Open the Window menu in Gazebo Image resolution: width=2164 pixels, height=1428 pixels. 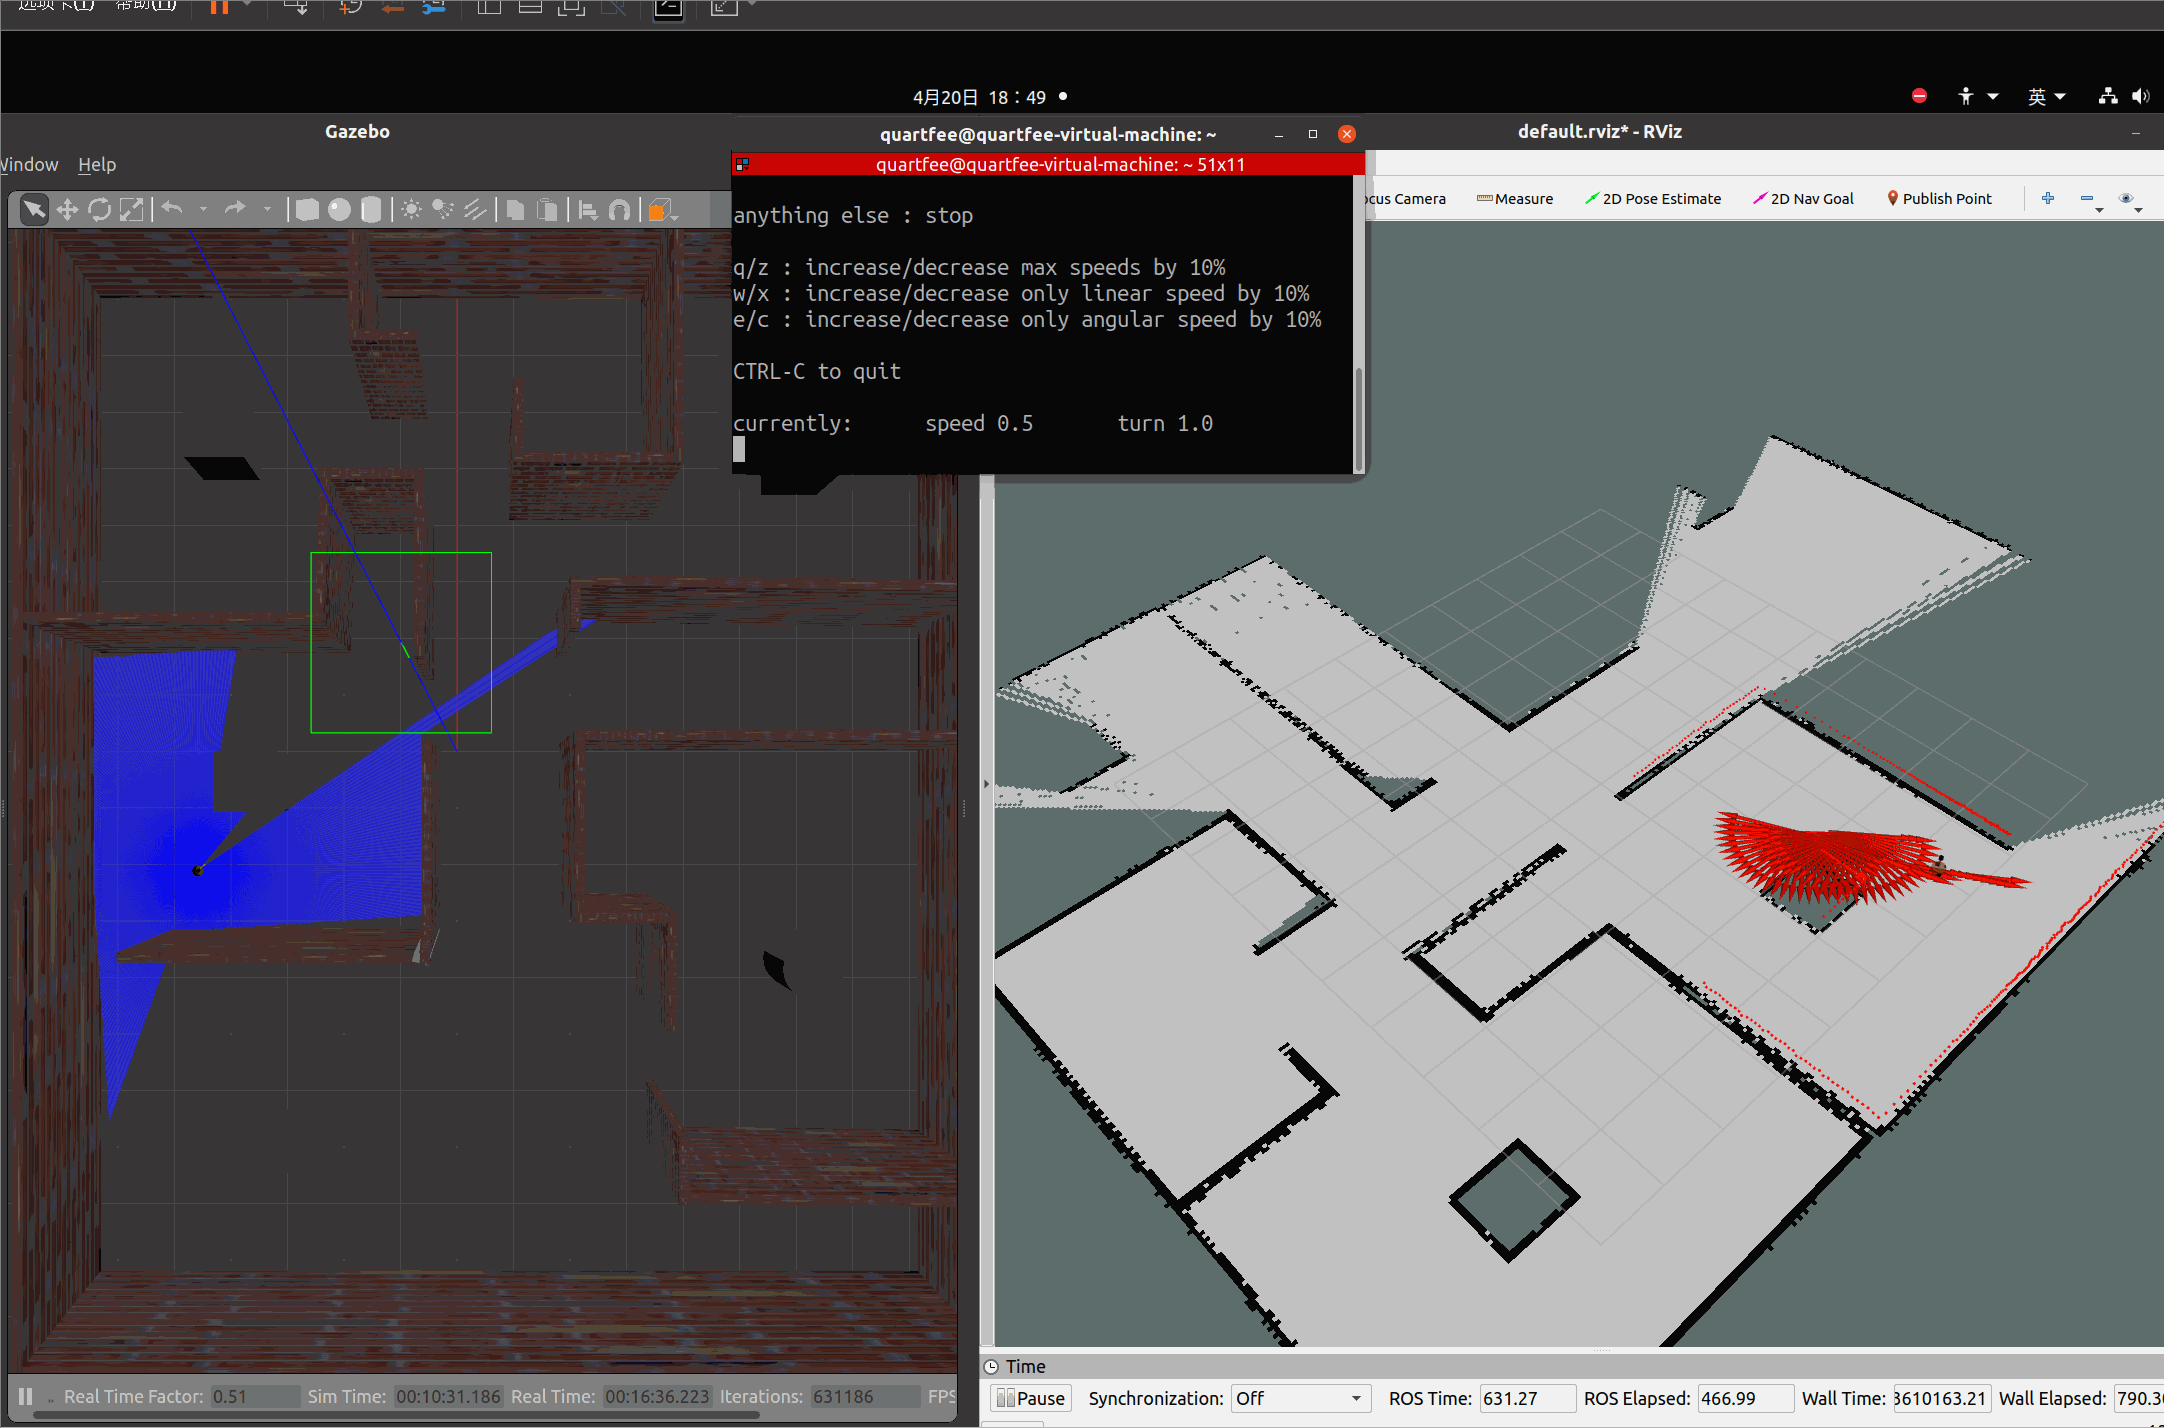pyautogui.click(x=28, y=164)
